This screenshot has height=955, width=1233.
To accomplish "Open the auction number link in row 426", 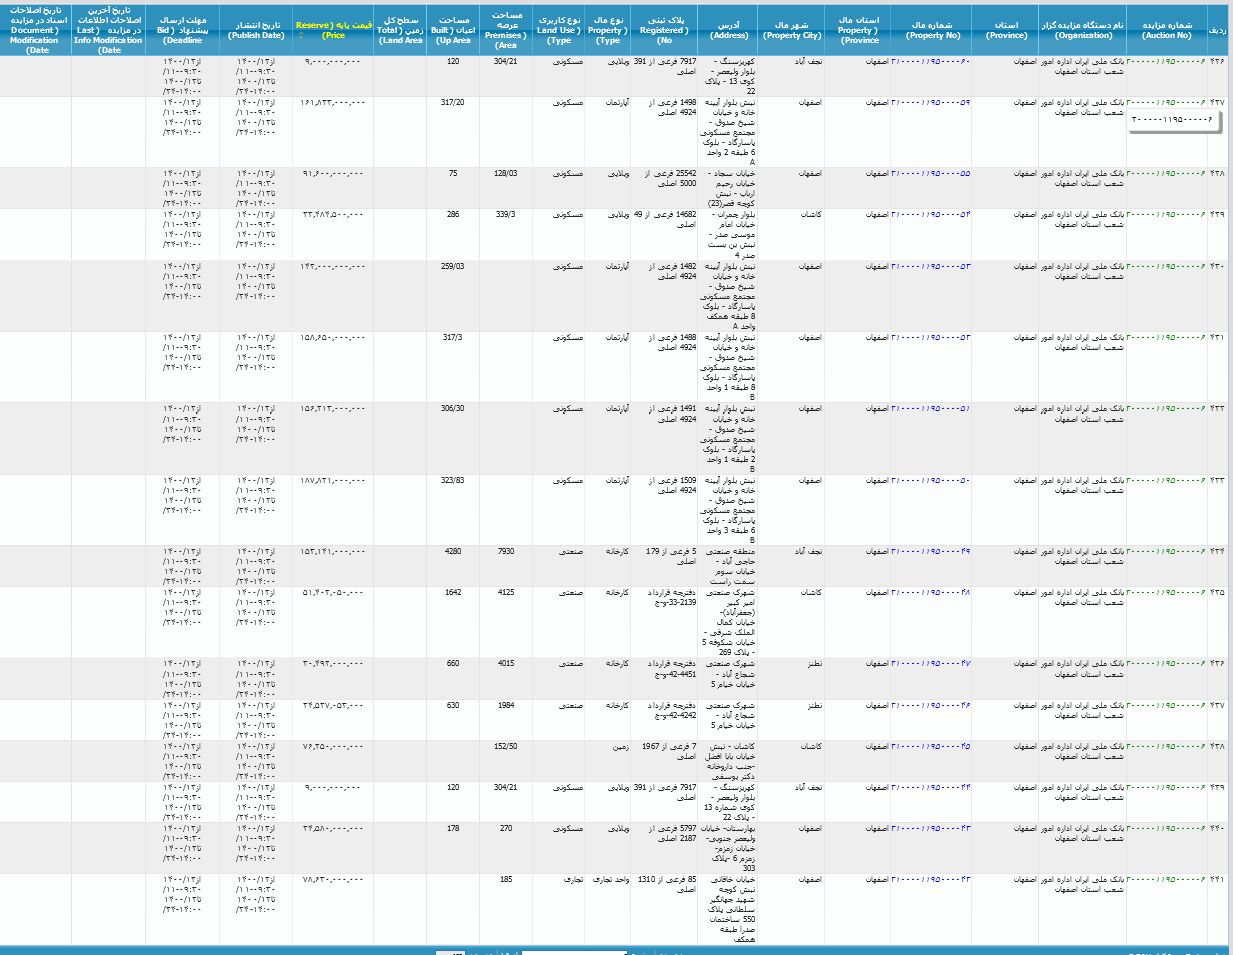I will (1166, 62).
